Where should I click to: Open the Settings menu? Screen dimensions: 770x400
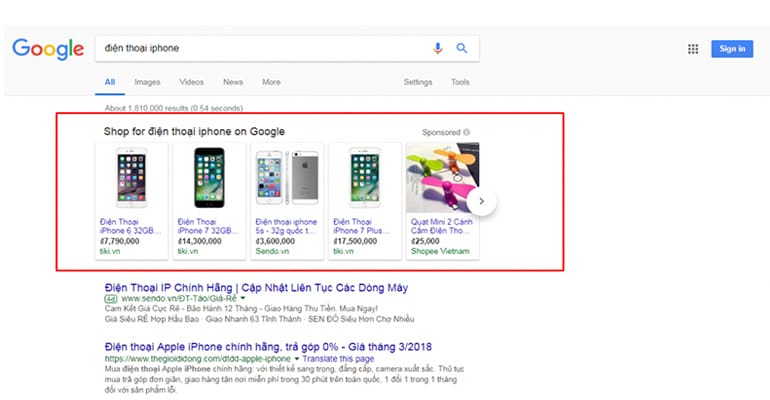click(x=418, y=82)
